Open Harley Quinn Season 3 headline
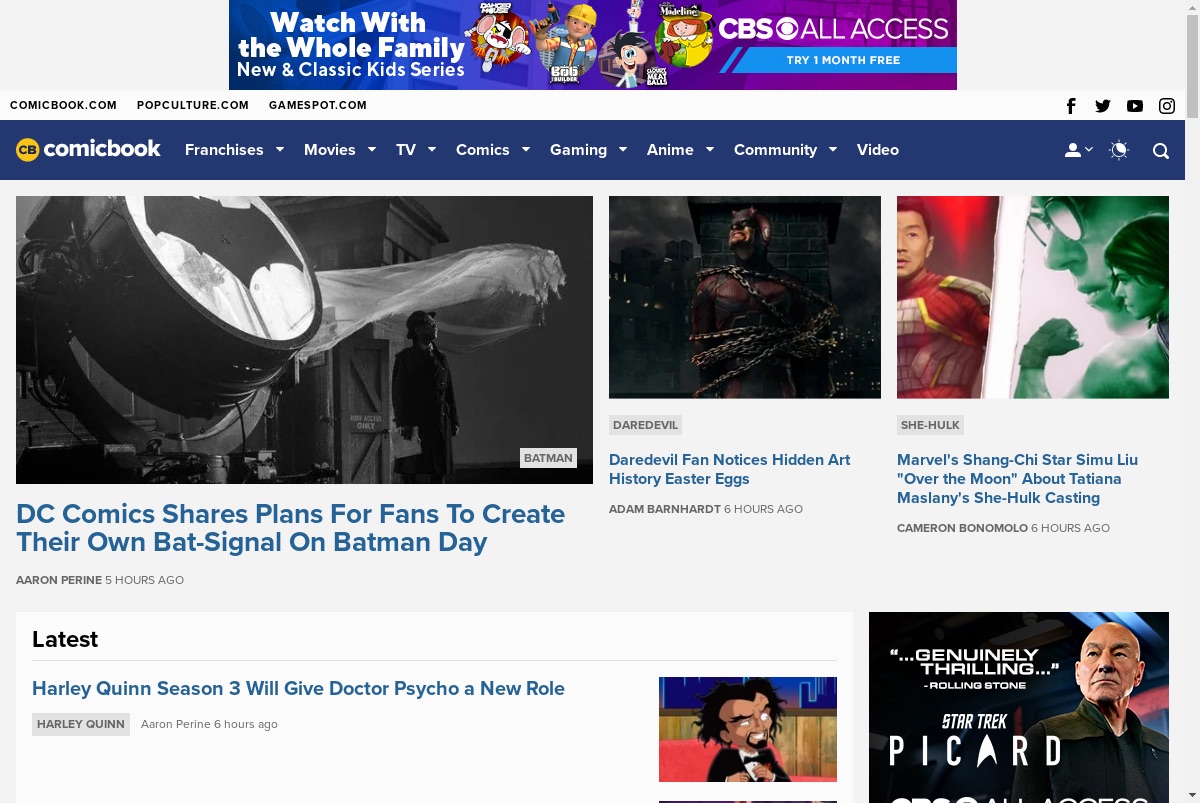 point(298,688)
